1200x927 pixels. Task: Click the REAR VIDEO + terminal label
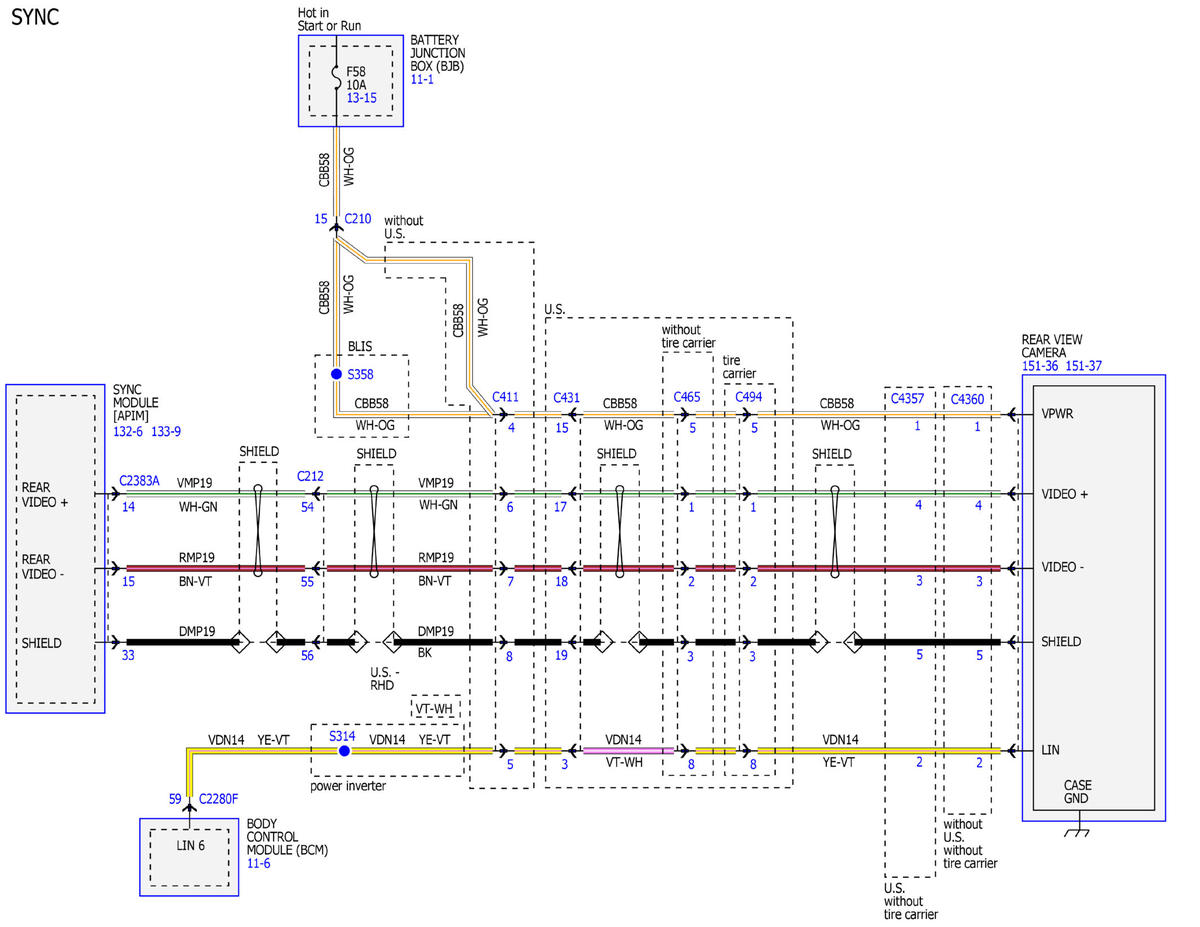pos(45,495)
